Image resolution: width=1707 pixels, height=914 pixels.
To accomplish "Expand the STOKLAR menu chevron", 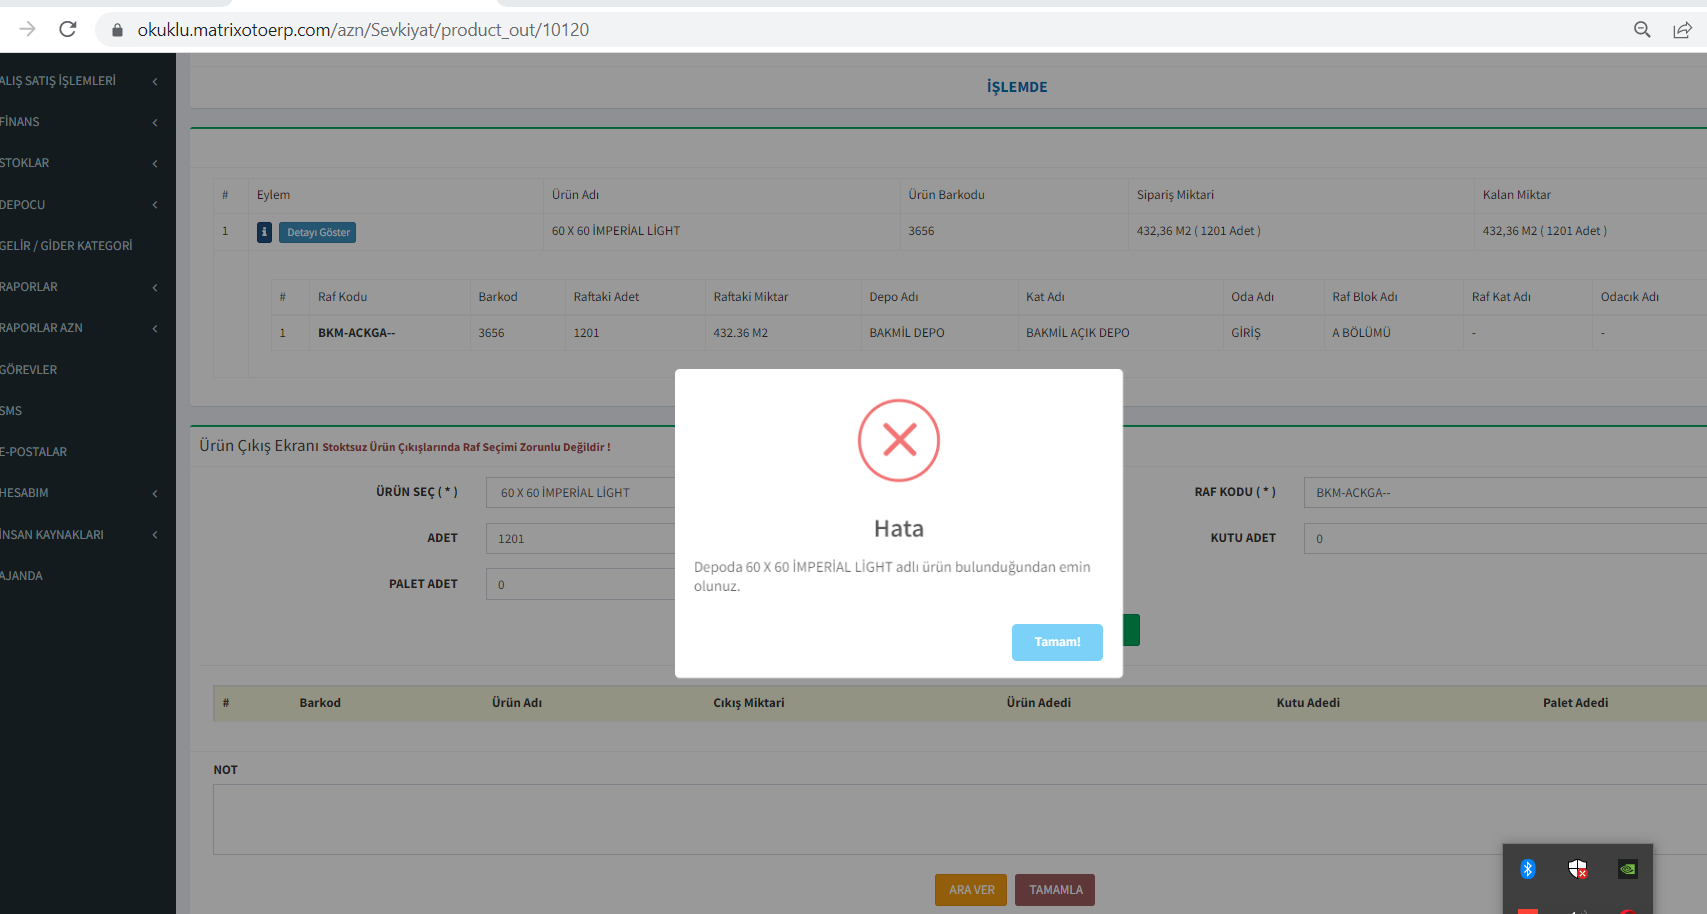I will (x=155, y=163).
